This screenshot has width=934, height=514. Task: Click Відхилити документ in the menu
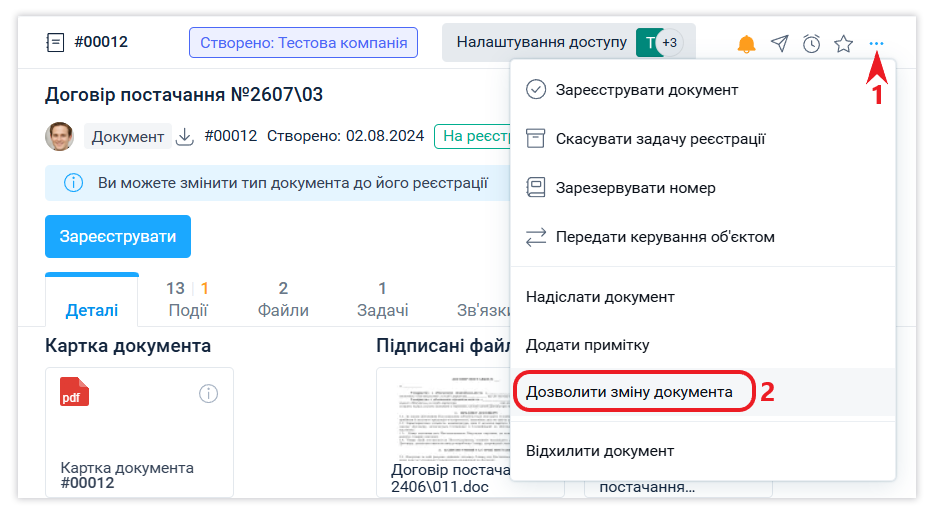tap(600, 452)
